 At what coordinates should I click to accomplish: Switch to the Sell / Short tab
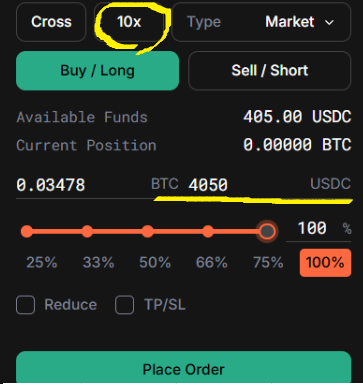(x=270, y=71)
